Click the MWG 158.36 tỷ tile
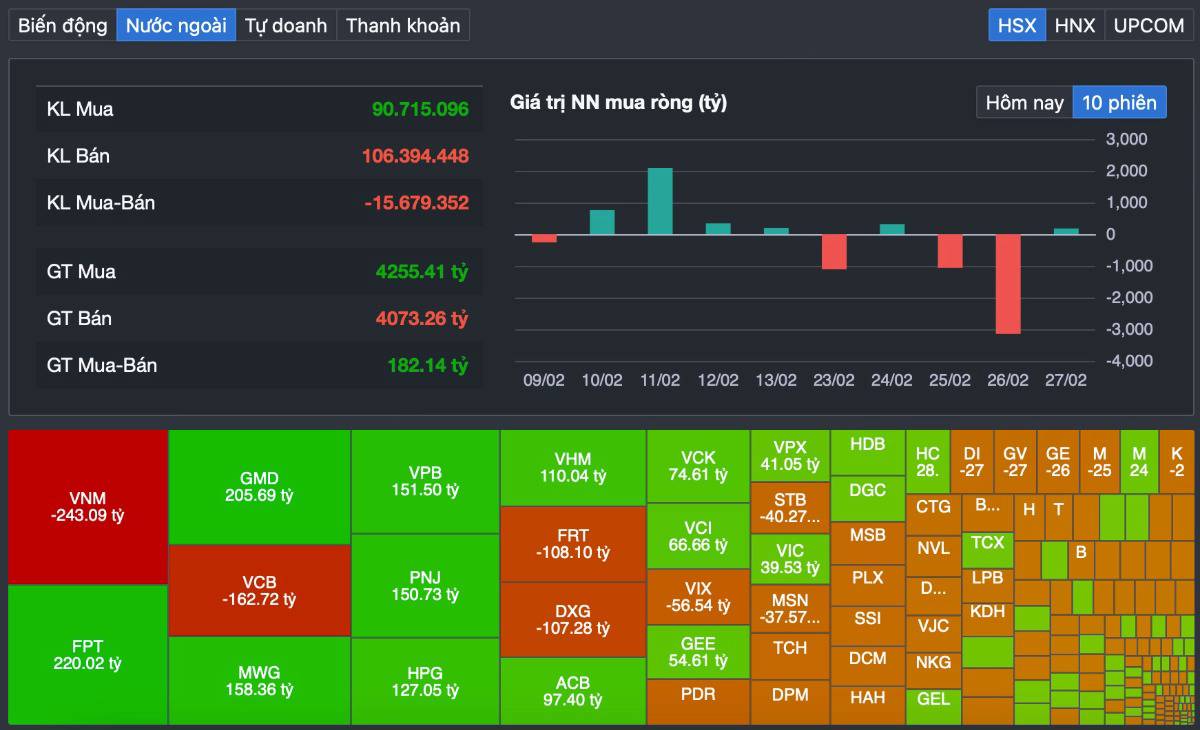The height and width of the screenshot is (730, 1200). point(259,681)
